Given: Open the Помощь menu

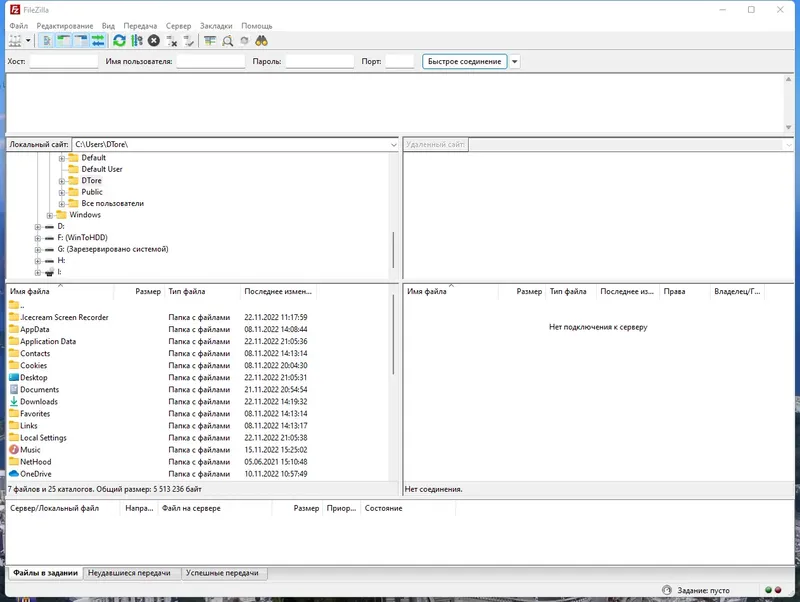Looking at the screenshot, I should pyautogui.click(x=257, y=26).
